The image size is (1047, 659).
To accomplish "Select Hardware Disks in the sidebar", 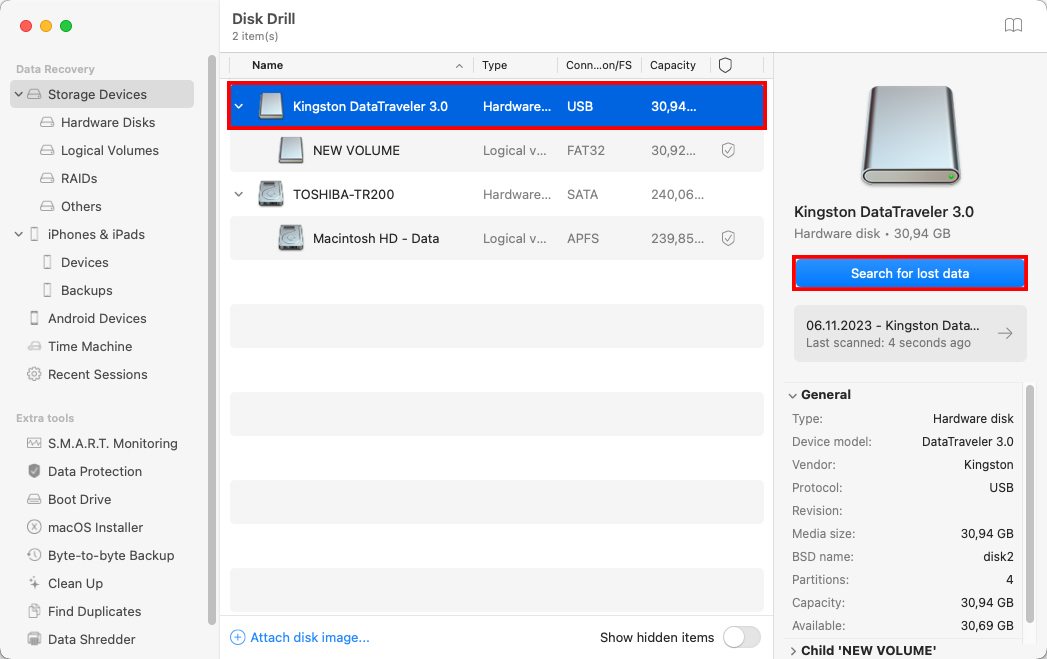I will pos(107,122).
